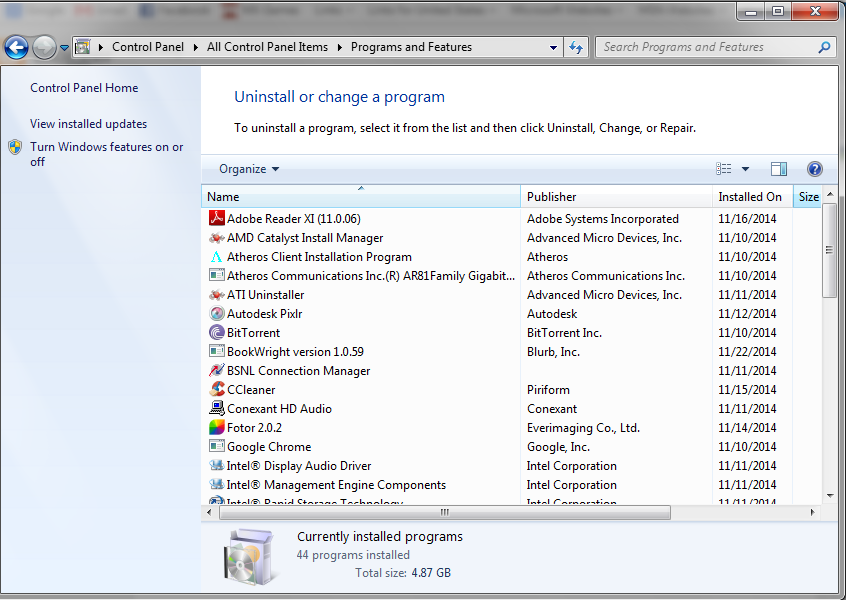Click the Atheros Client Installation Program icon
Screen dimensions: 846x600
click(x=216, y=256)
